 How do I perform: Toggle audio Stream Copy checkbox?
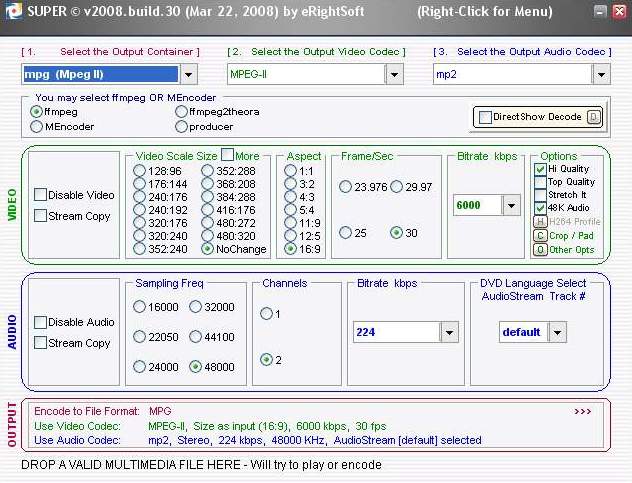pos(40,343)
